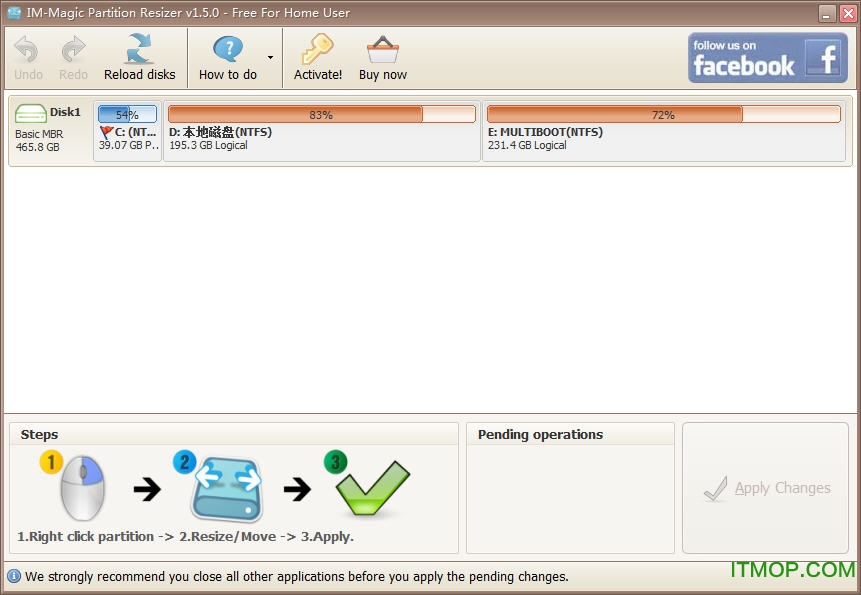Click the mouse icon in step 1
The image size is (861, 595).
tap(80, 487)
